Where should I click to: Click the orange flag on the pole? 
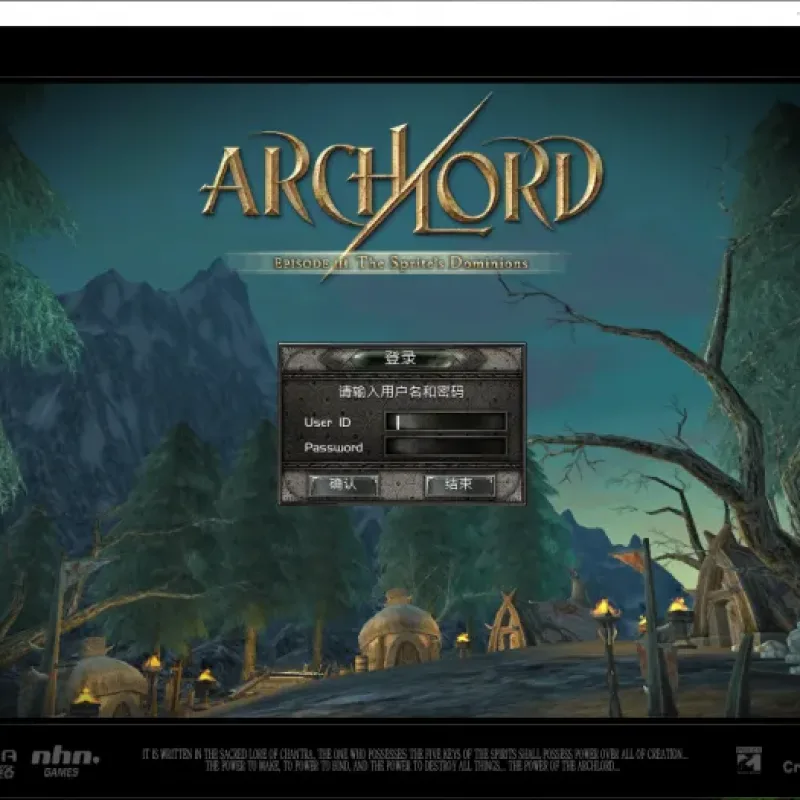pyautogui.click(x=628, y=563)
